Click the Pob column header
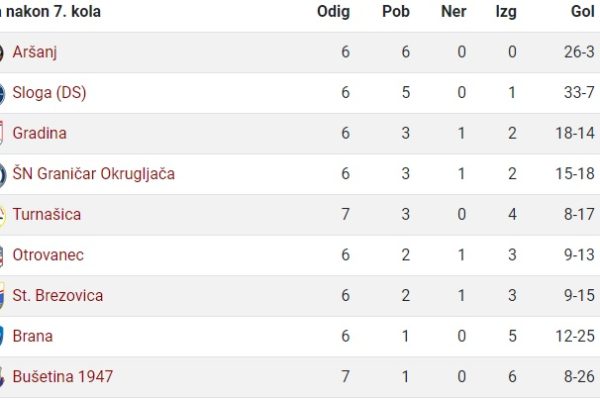 click(396, 11)
